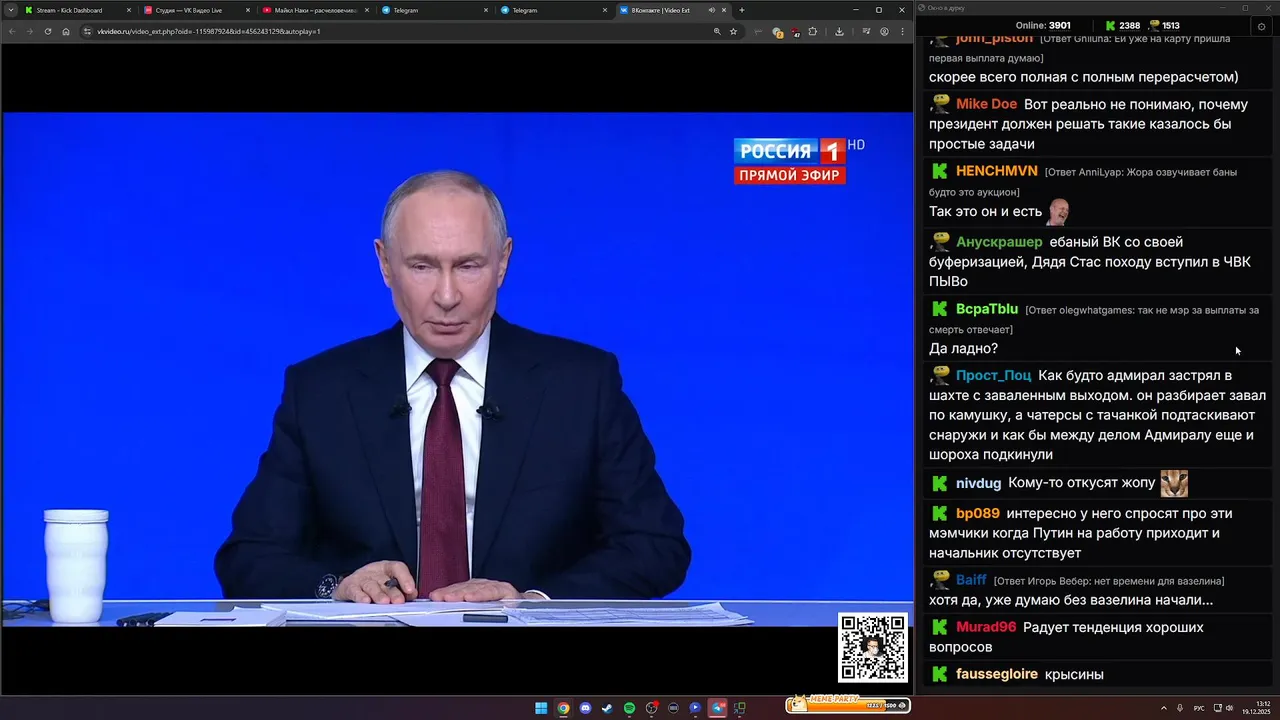Open chat settings gear icon
The width and height of the screenshot is (1280, 720).
(x=1261, y=26)
